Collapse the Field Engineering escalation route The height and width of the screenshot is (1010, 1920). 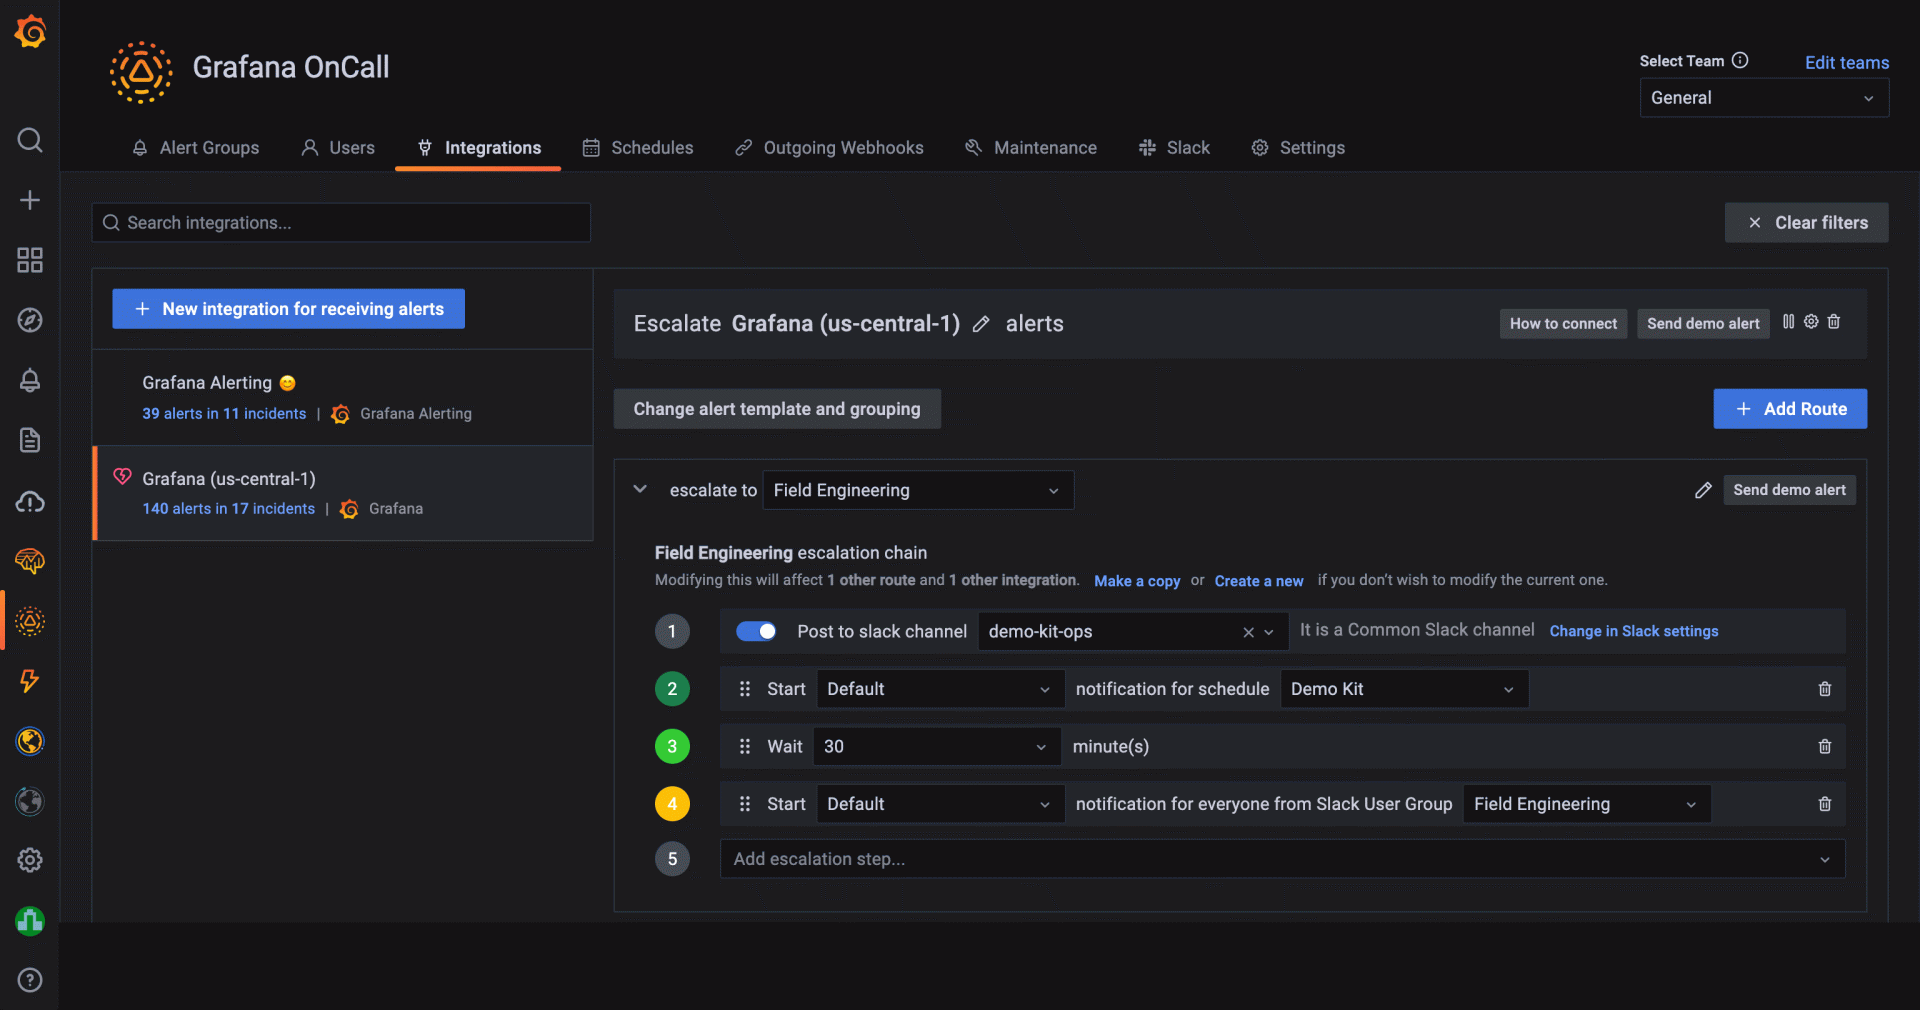point(639,489)
